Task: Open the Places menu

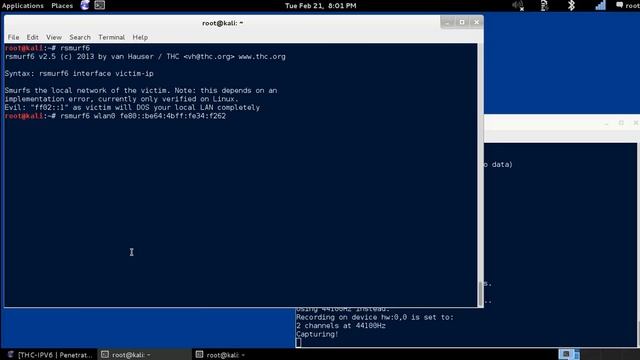Action: coord(62,6)
